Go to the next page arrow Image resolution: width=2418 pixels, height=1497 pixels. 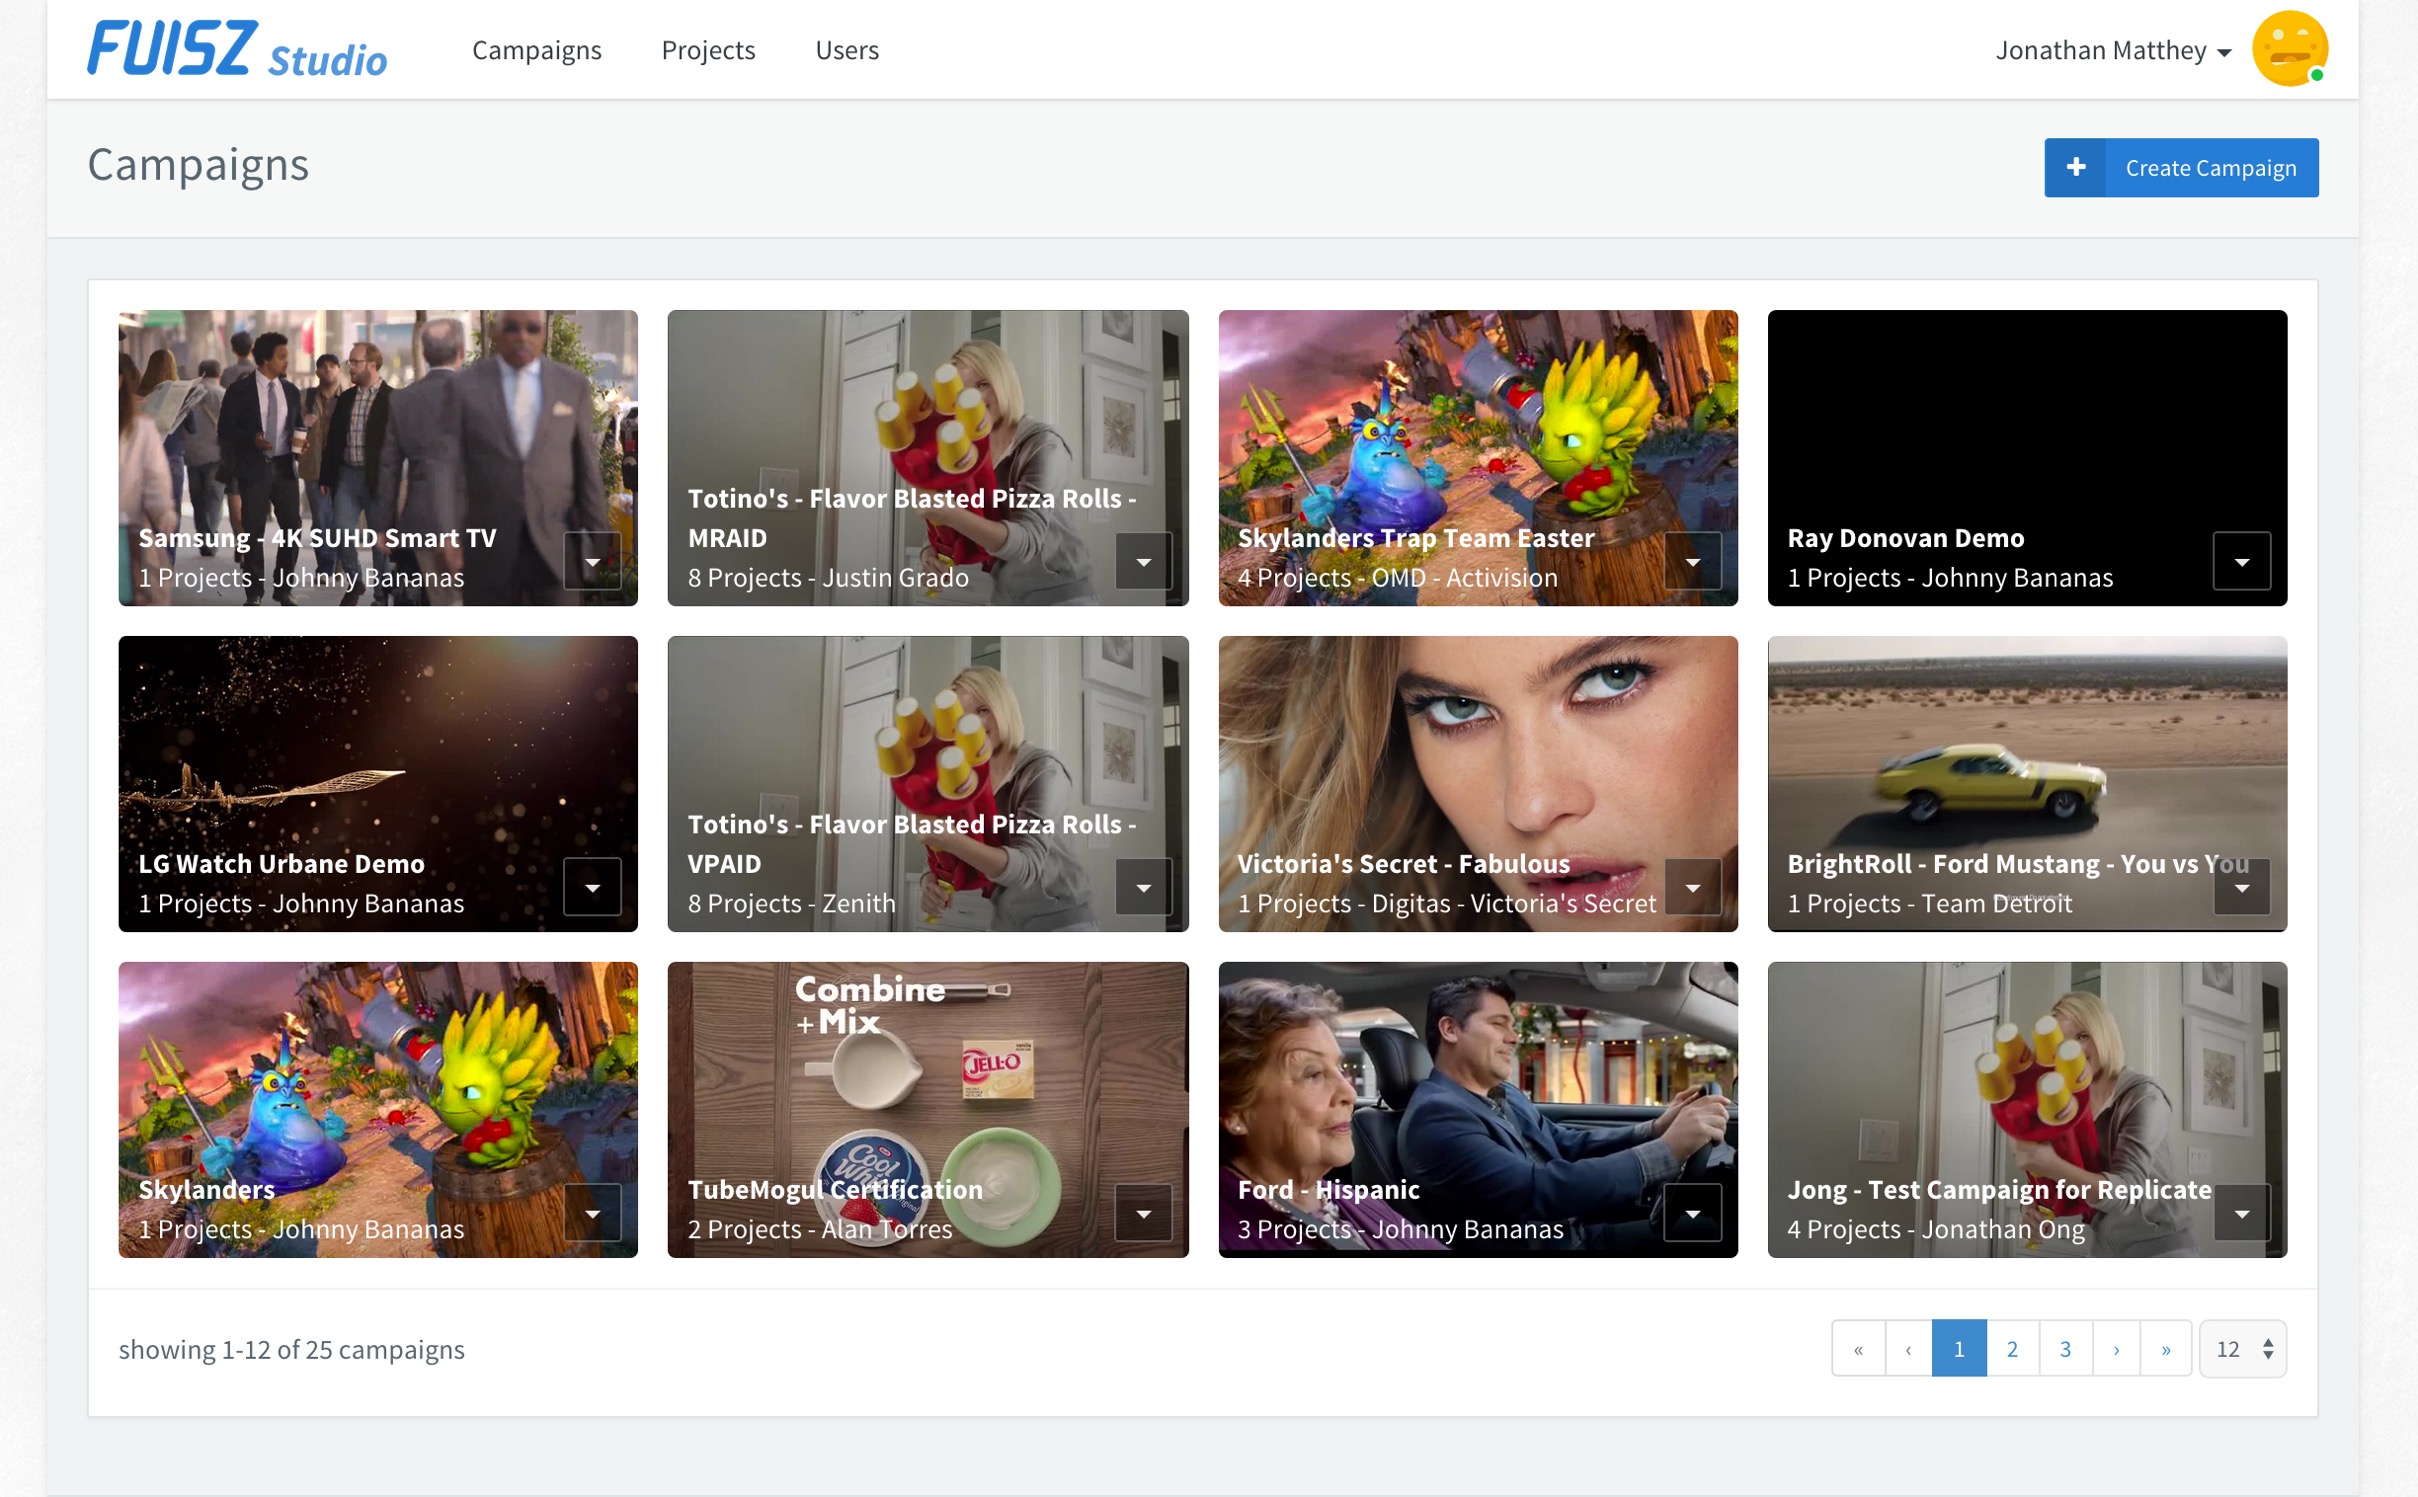(x=2115, y=1349)
